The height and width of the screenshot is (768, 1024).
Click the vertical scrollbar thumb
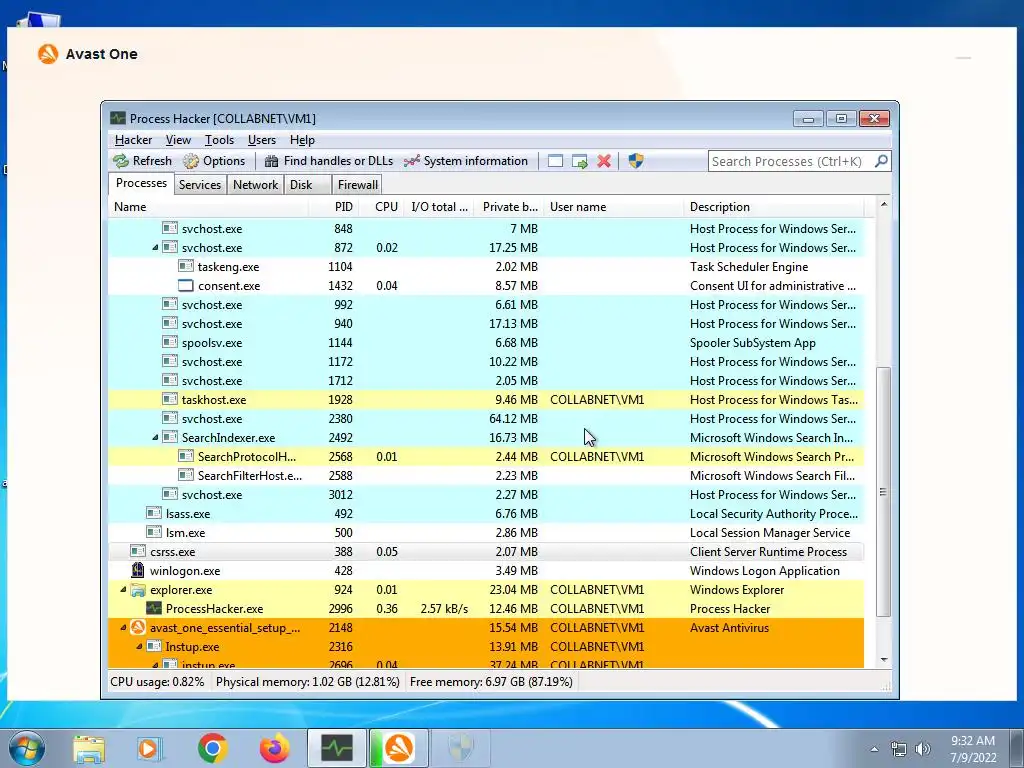point(883,492)
